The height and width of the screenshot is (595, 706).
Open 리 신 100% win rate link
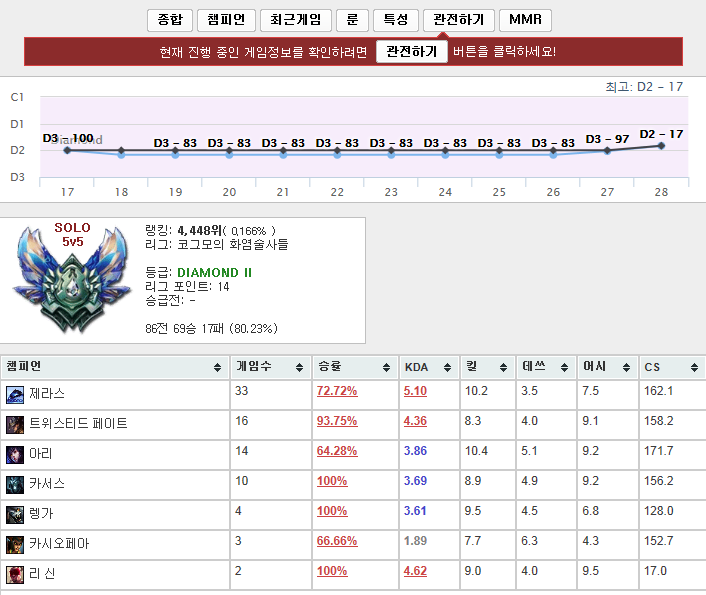click(x=332, y=571)
